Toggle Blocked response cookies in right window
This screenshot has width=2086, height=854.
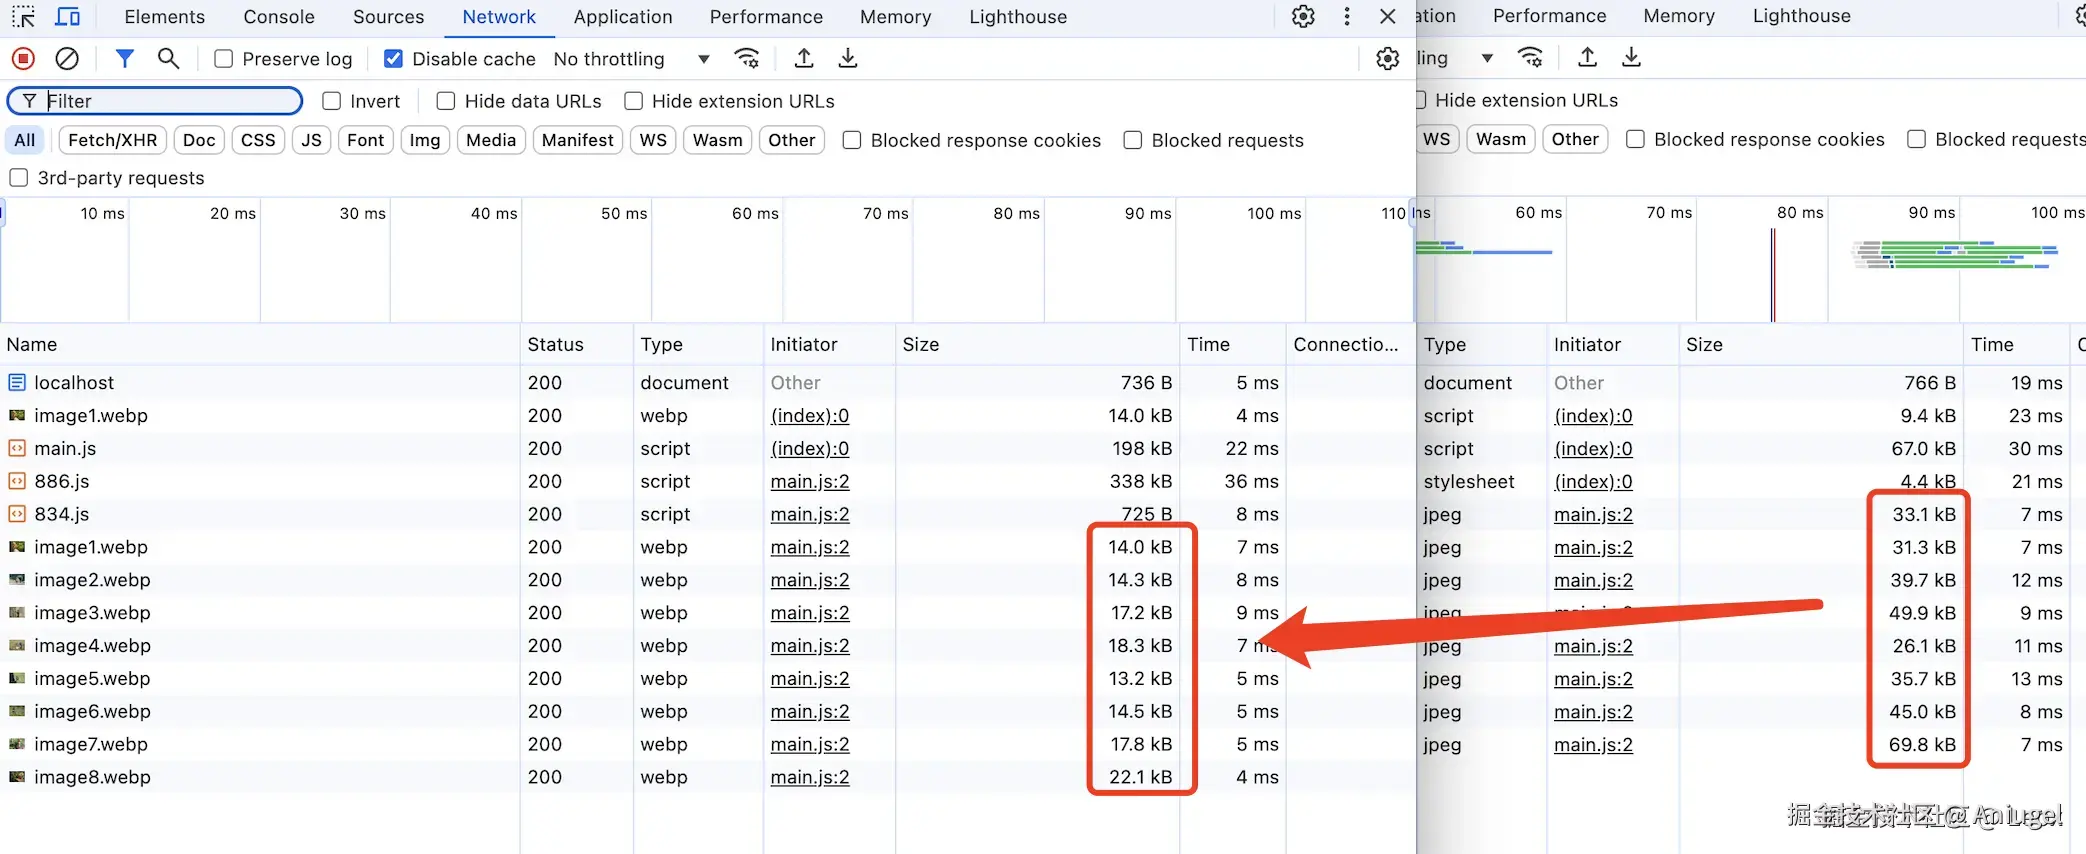pyautogui.click(x=1636, y=139)
